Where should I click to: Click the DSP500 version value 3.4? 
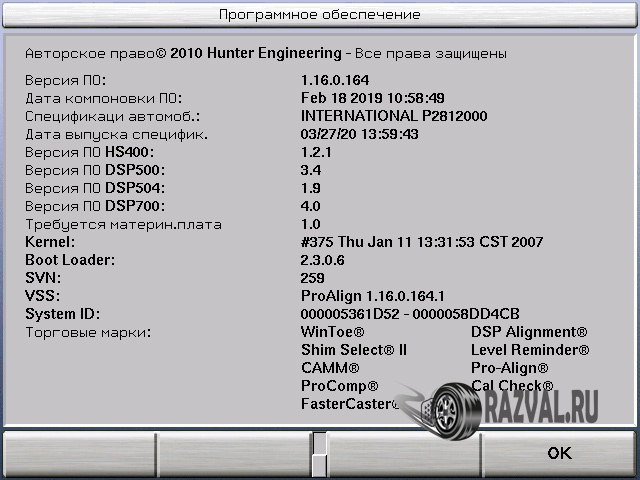pyautogui.click(x=311, y=170)
